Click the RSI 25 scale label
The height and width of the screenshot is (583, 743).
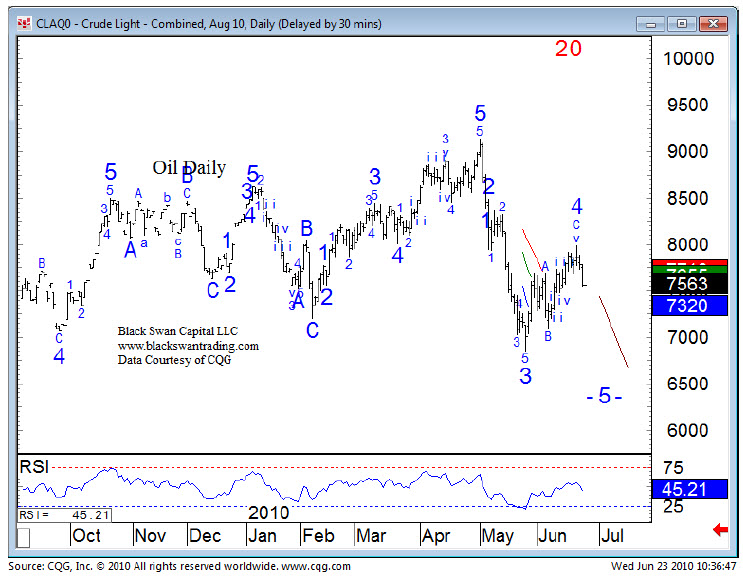(673, 507)
